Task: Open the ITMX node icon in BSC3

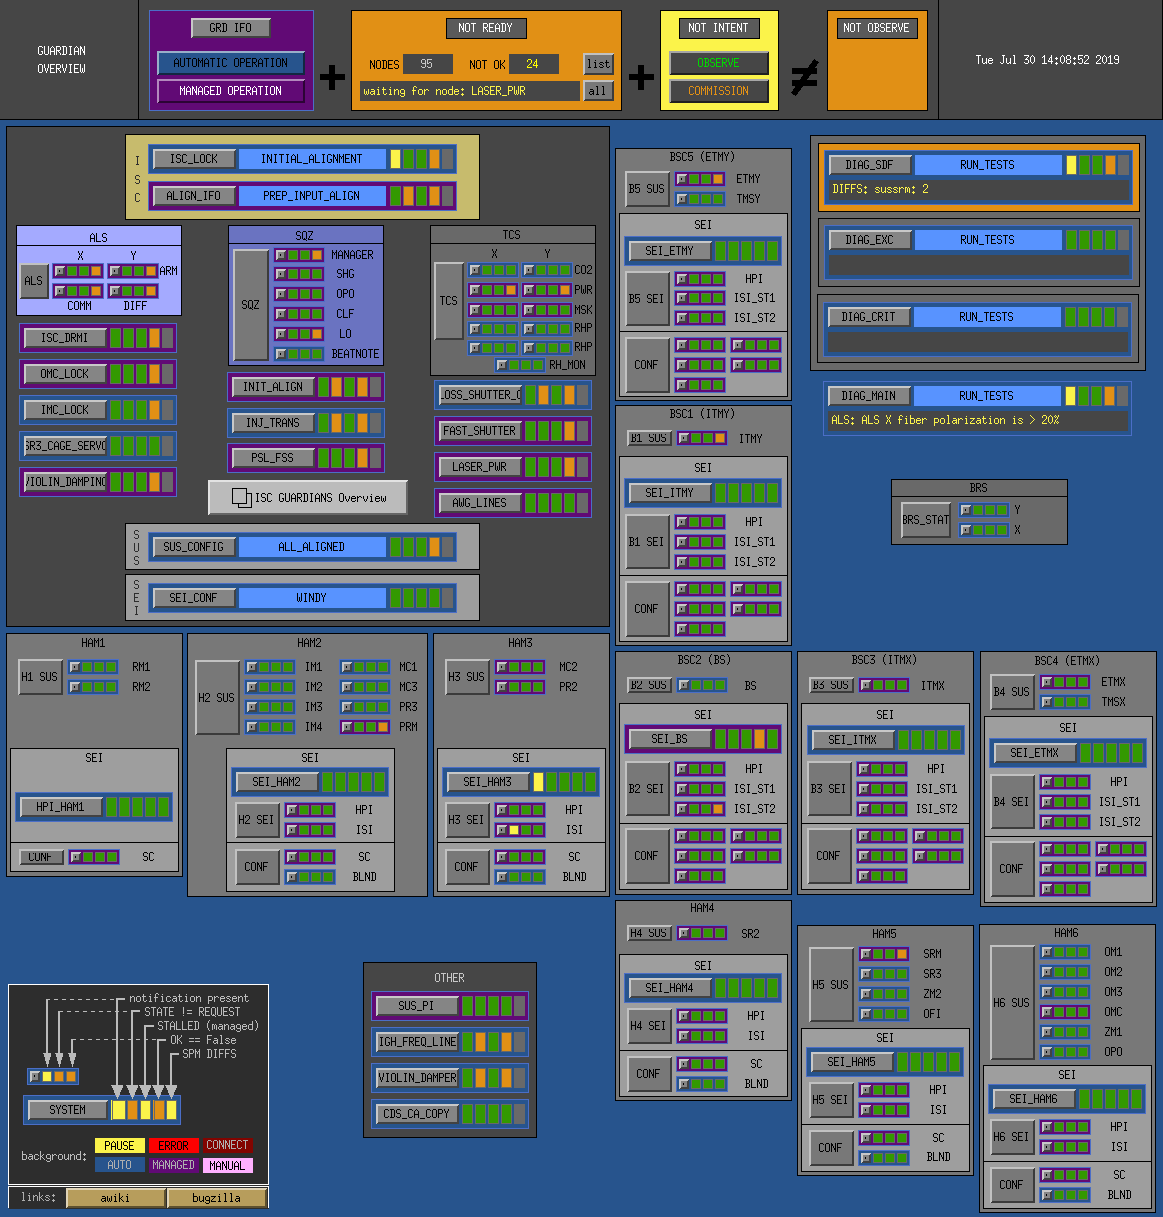Action: coord(866,685)
